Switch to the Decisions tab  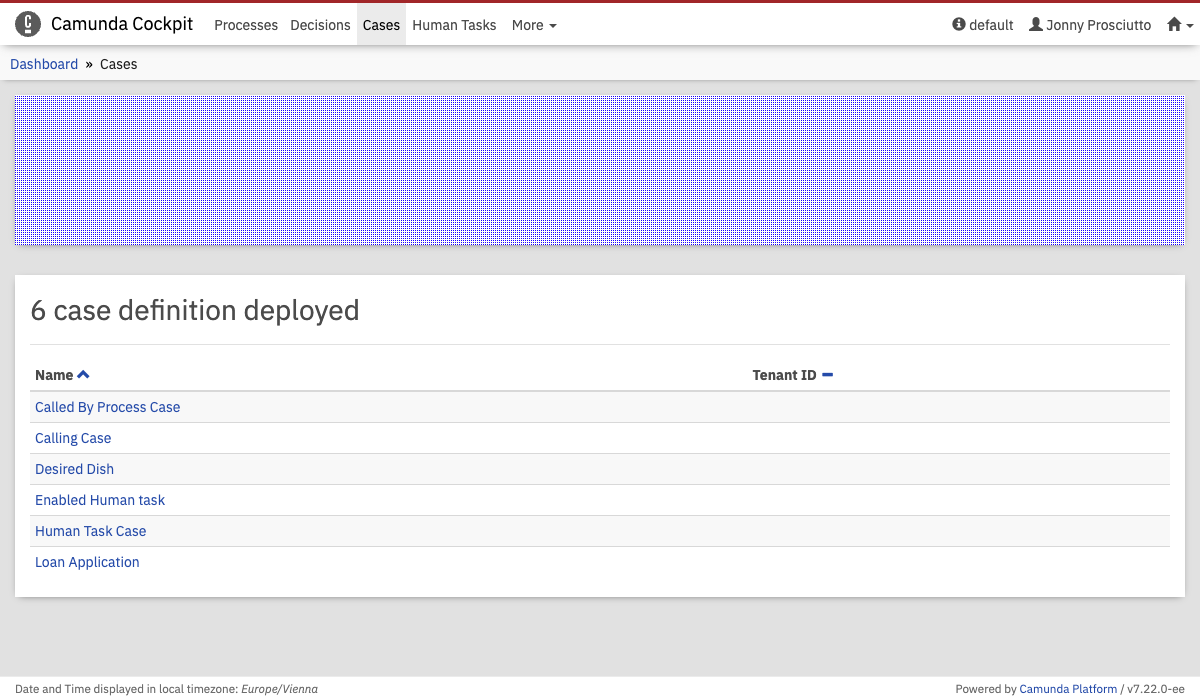pos(320,25)
